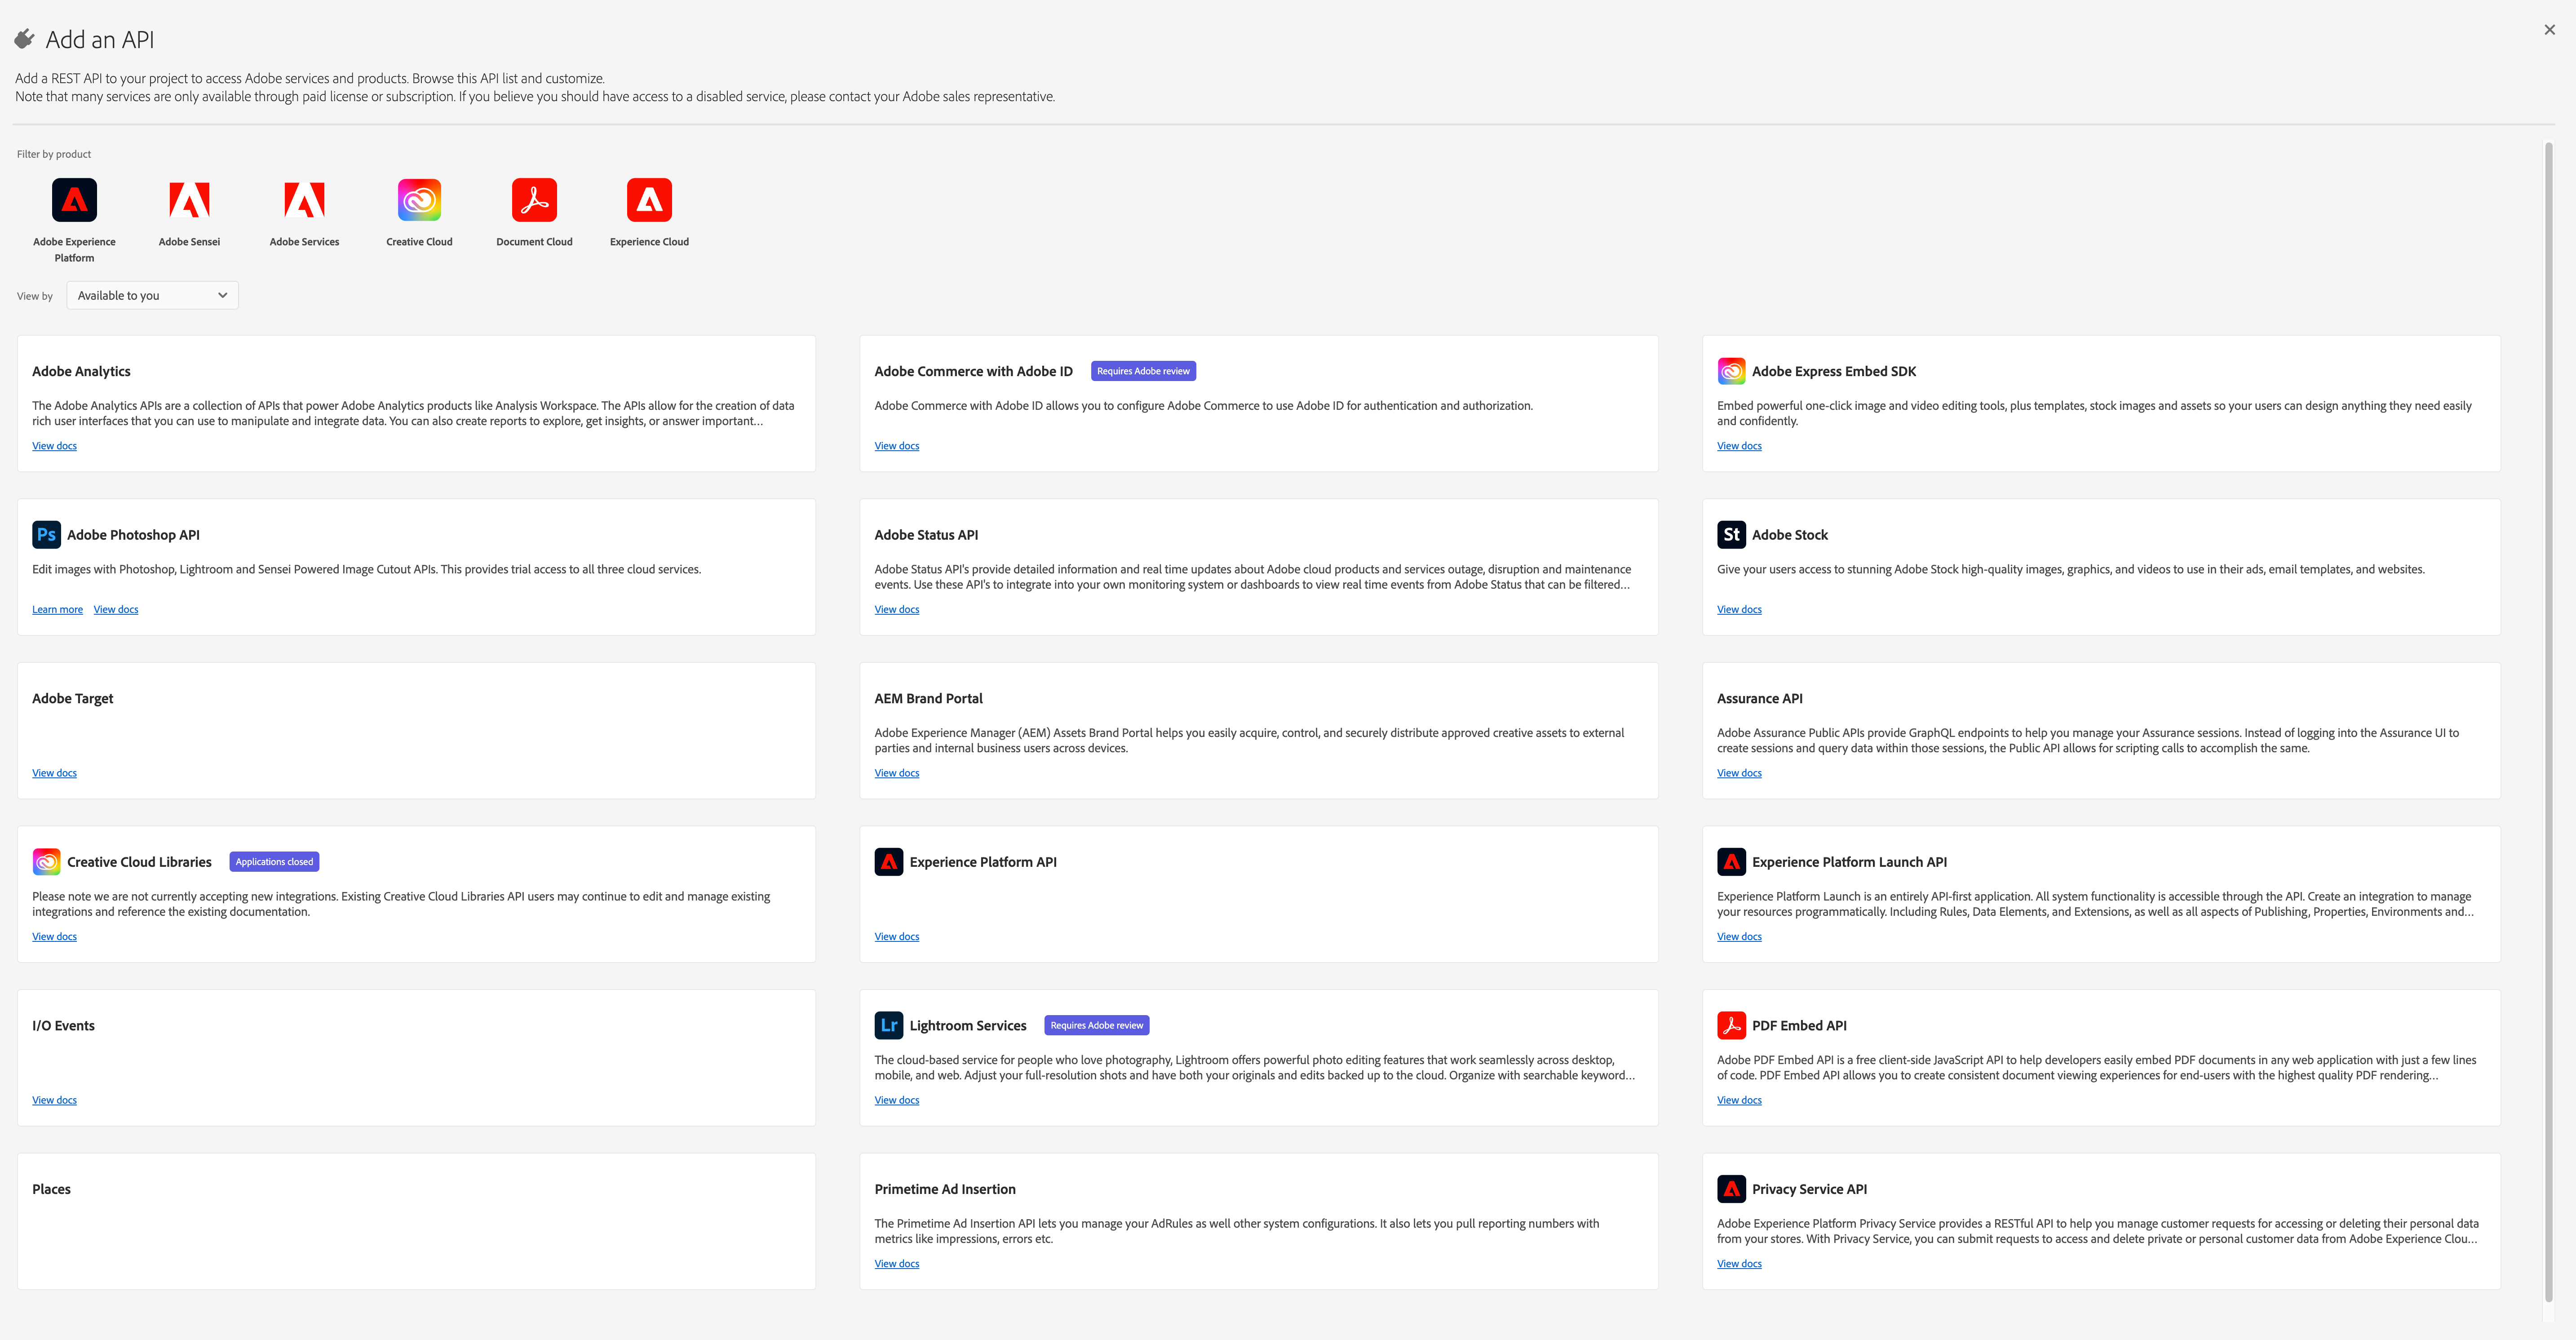This screenshot has width=2576, height=1340.
Task: Open View docs for Assurance API
Action: click(x=1739, y=773)
